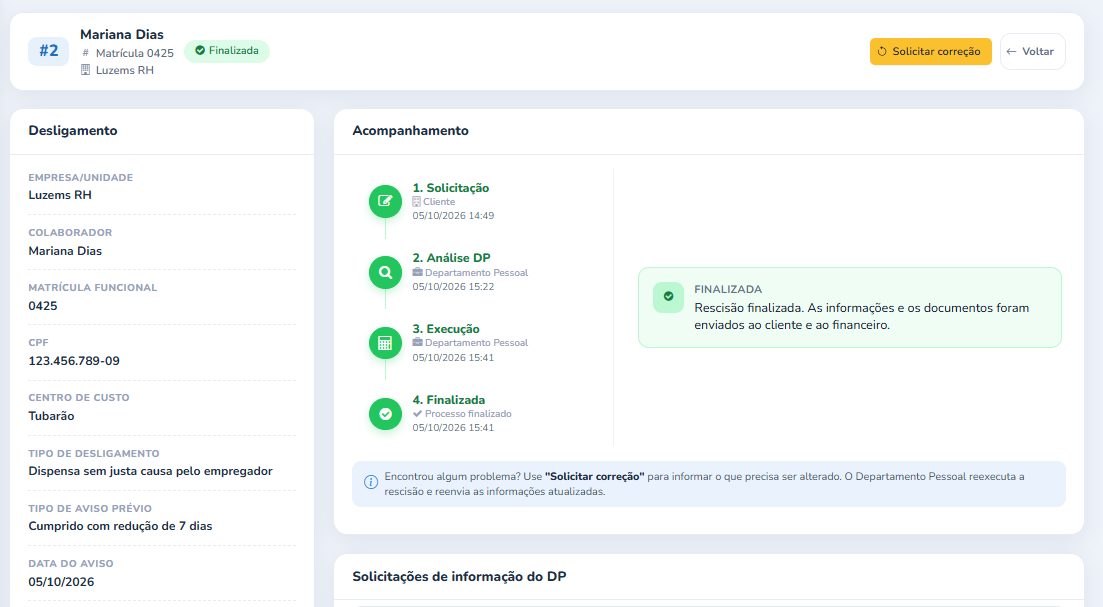Click the step title '4. Finalizada'
This screenshot has width=1103, height=607.
(449, 400)
